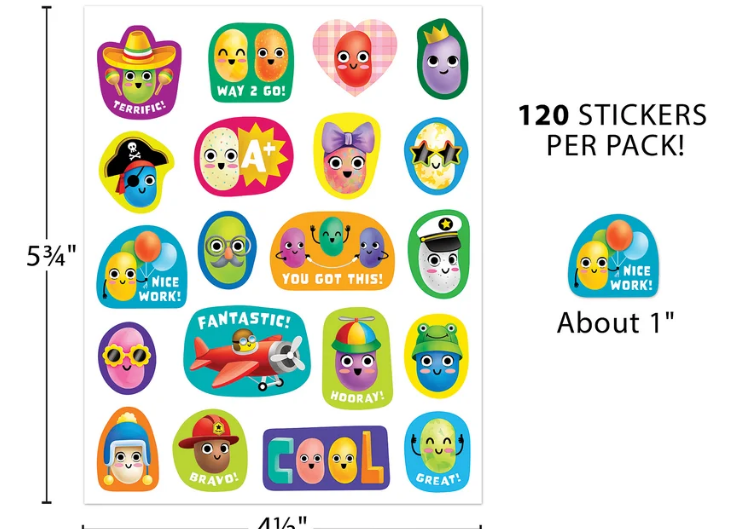
Task: Click the 'You Got This!' orange sticker
Action: pos(332,251)
